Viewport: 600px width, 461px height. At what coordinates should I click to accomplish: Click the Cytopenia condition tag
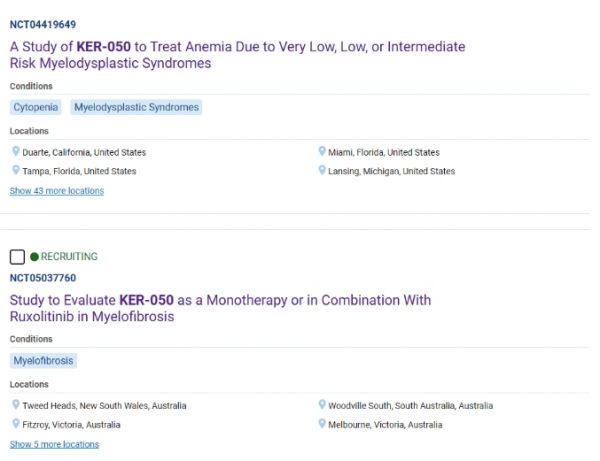(36, 107)
